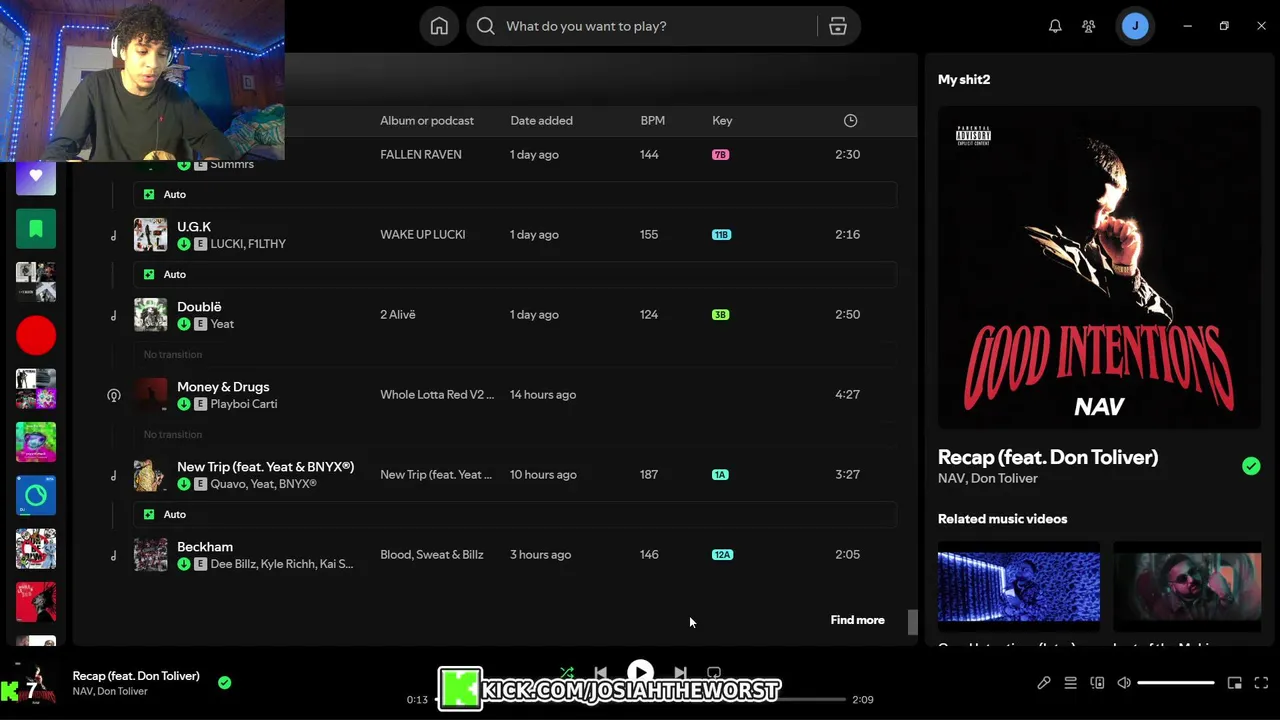Open the DJ playlist tile in sidebar

pyautogui.click(x=36, y=495)
